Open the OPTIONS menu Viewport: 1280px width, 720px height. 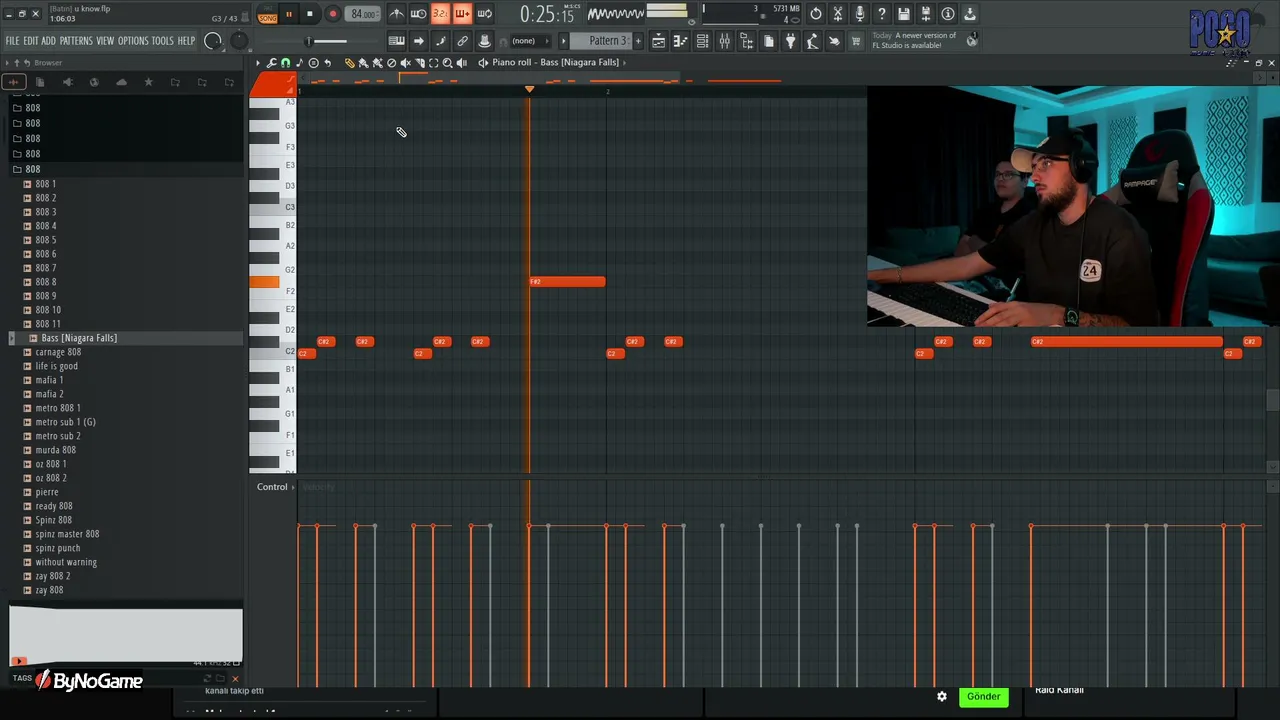[x=133, y=41]
